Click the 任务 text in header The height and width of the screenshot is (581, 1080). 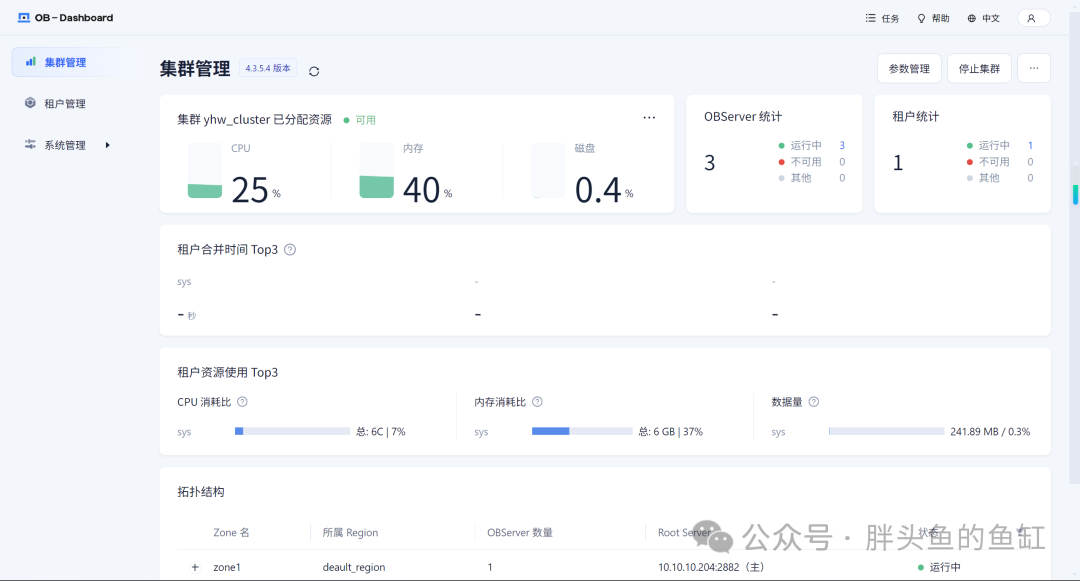(x=891, y=19)
